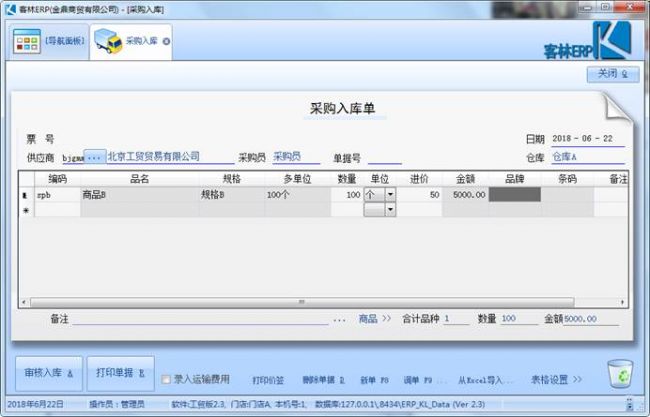The height and width of the screenshot is (417, 650).
Task: Click the 商品 >> link
Action: tap(375, 319)
